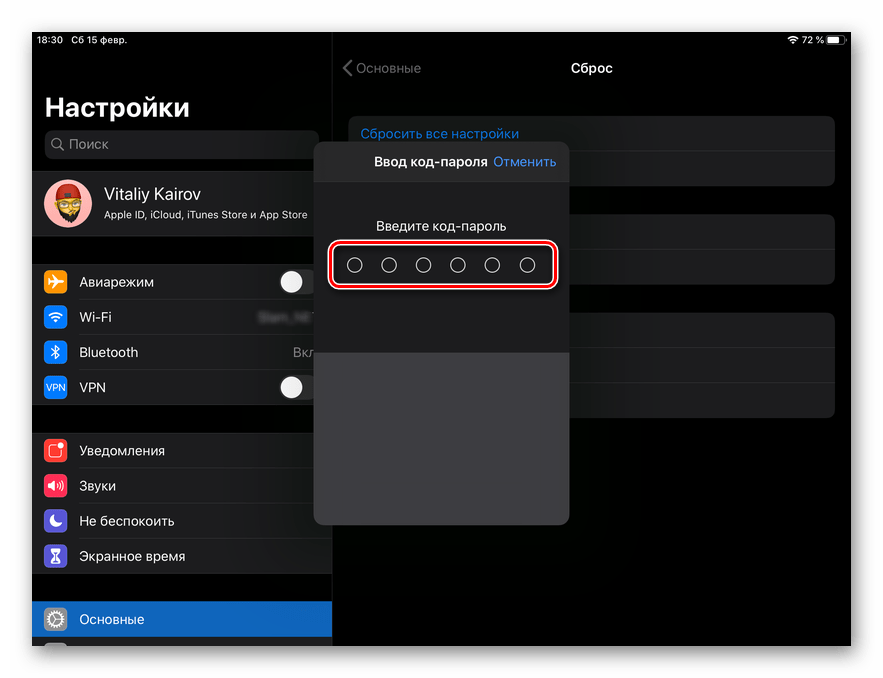The width and height of the screenshot is (883, 678).
Task: Click Отменить in passcode dialog
Action: click(x=524, y=162)
